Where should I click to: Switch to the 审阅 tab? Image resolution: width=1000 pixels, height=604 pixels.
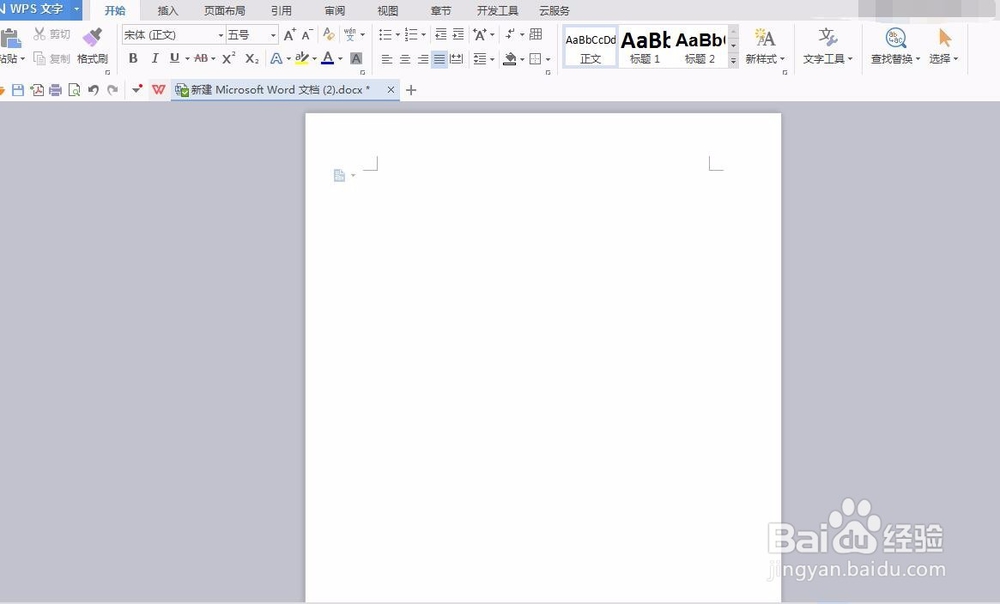(334, 11)
